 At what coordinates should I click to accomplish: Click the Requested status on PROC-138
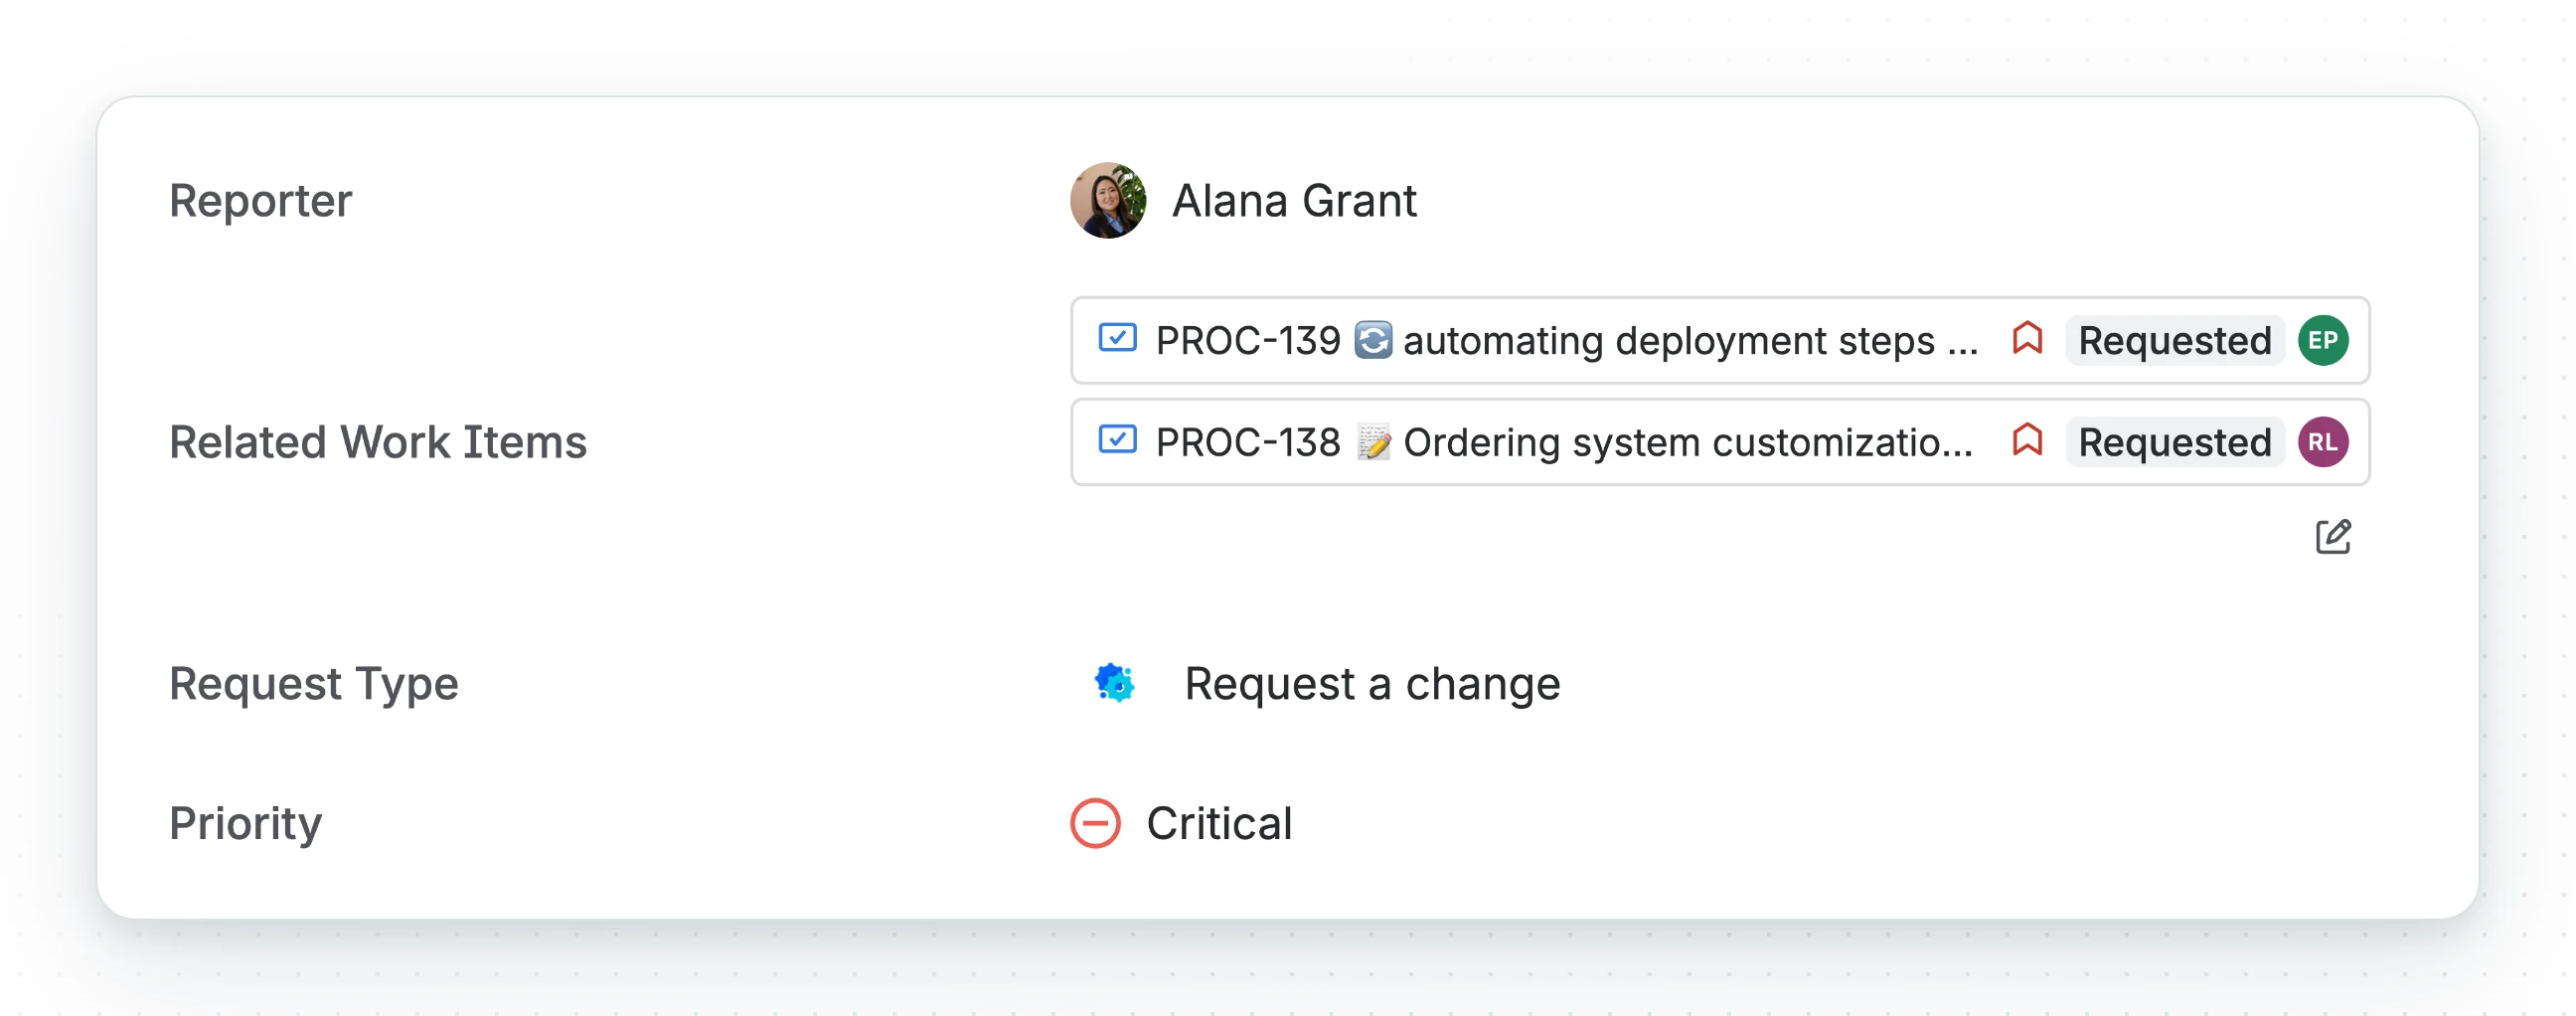pyautogui.click(x=2175, y=442)
